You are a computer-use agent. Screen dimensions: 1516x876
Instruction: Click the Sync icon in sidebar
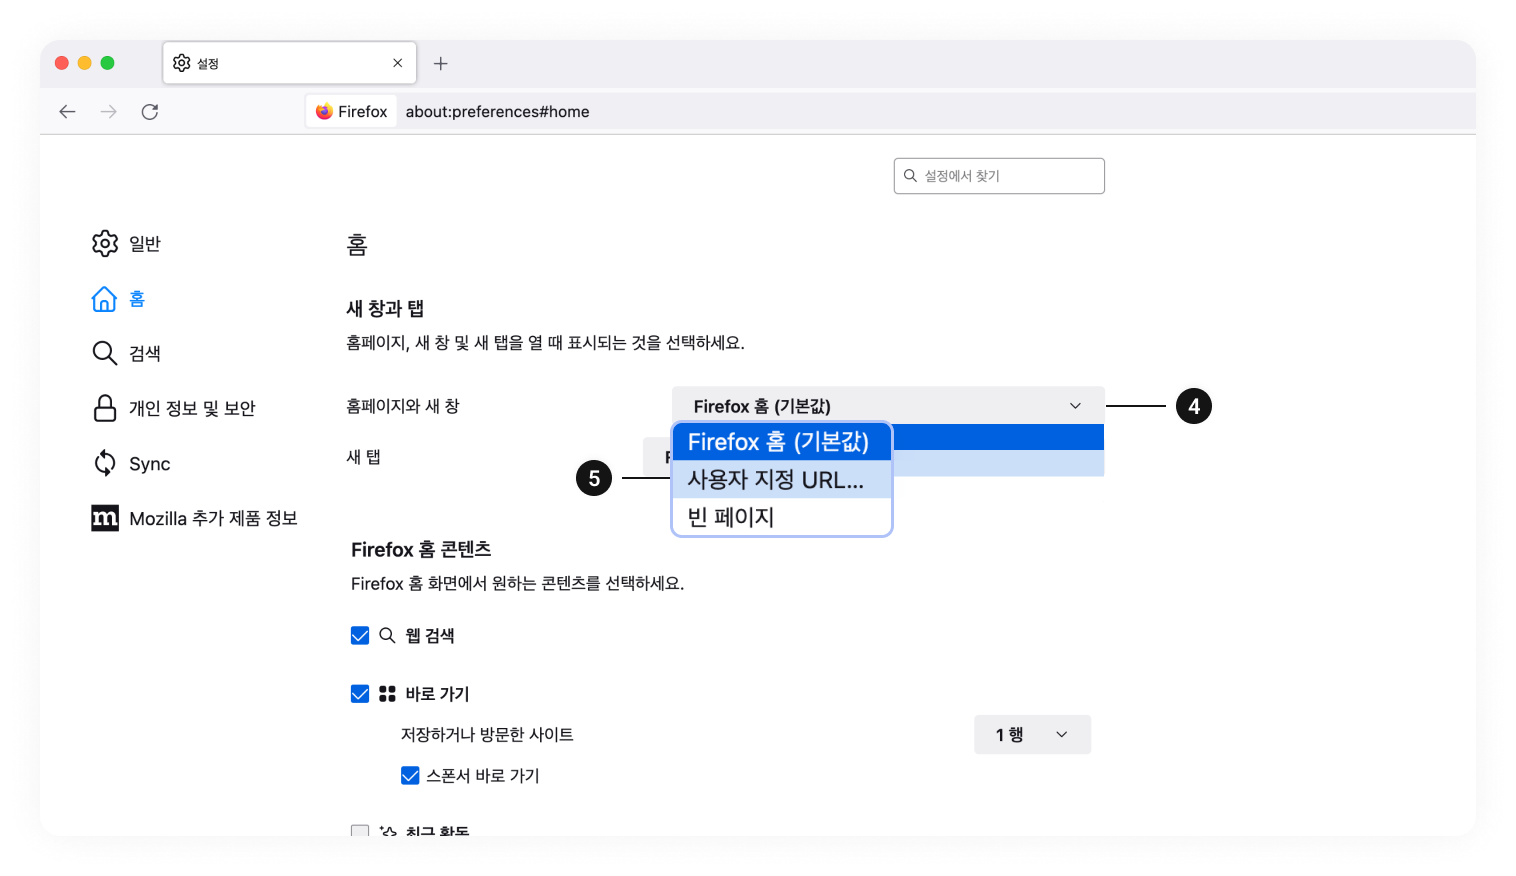click(104, 462)
